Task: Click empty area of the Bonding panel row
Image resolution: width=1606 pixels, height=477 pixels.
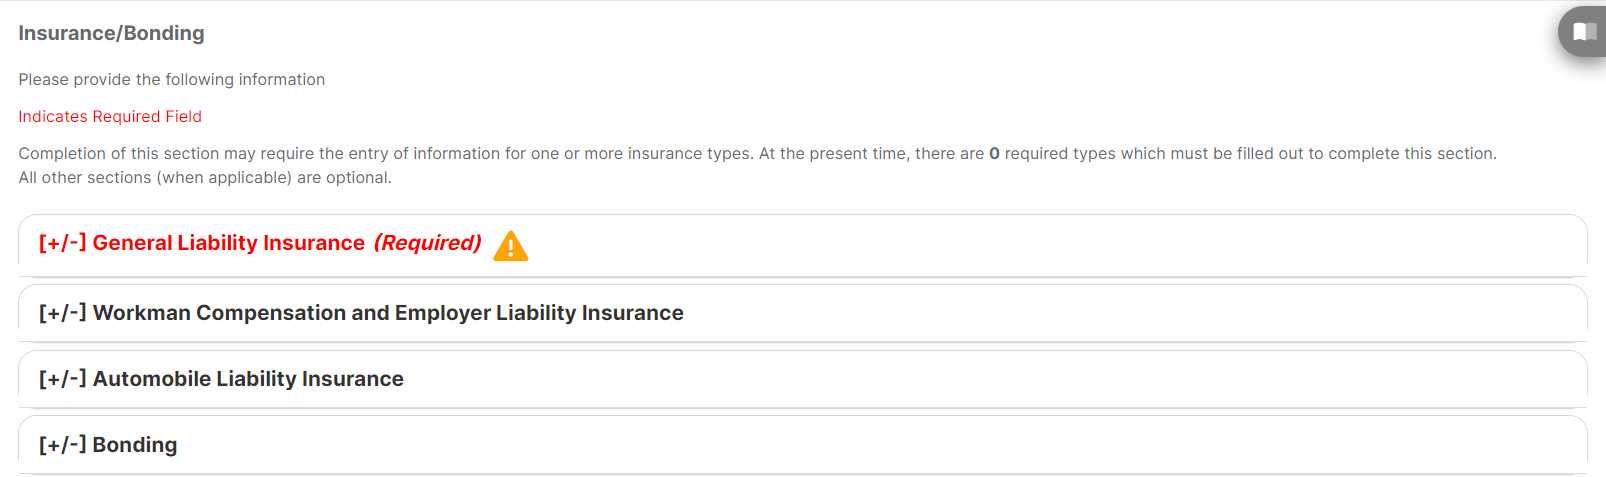Action: pos(880,445)
